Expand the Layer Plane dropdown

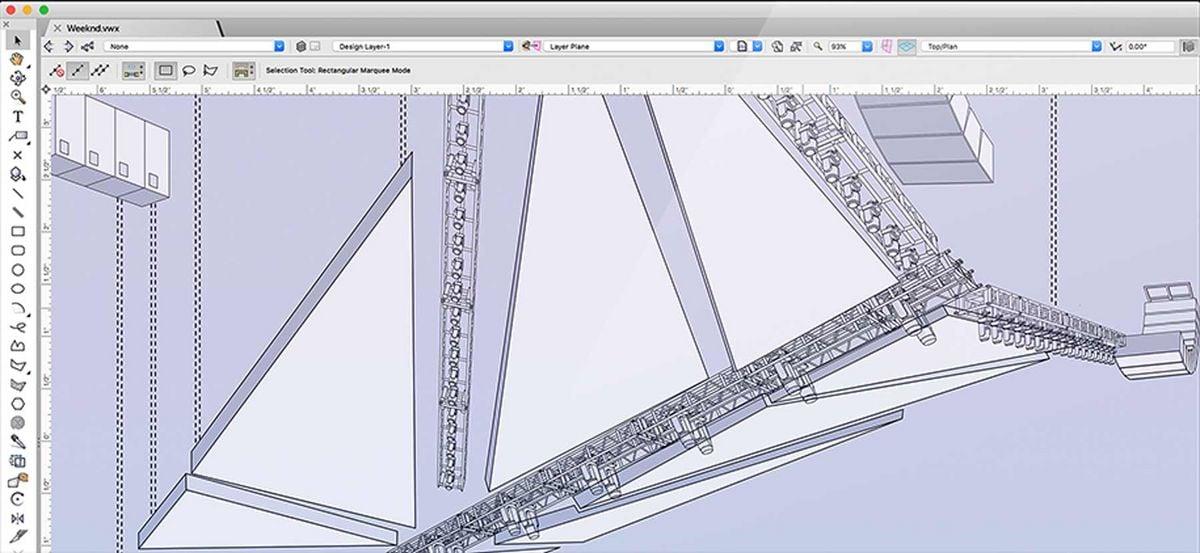coord(634,46)
